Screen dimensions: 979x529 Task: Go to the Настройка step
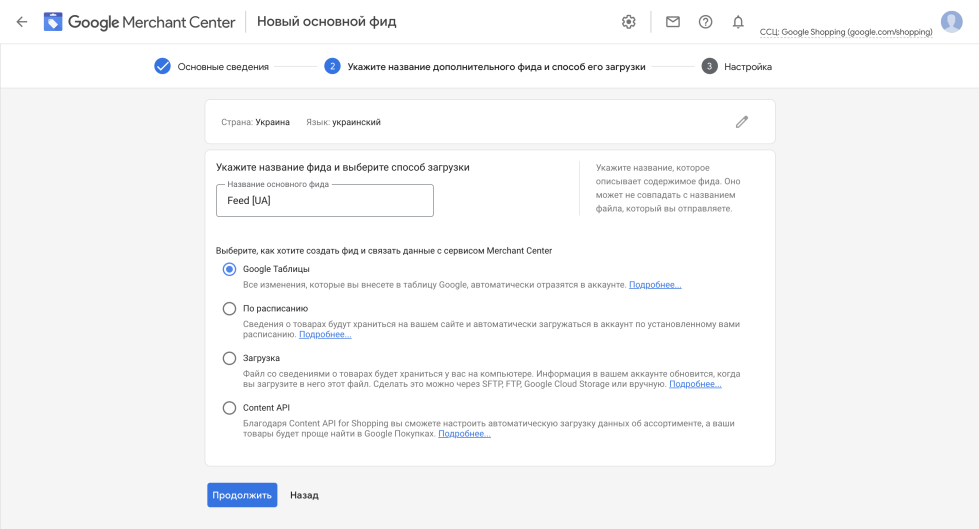click(748, 67)
